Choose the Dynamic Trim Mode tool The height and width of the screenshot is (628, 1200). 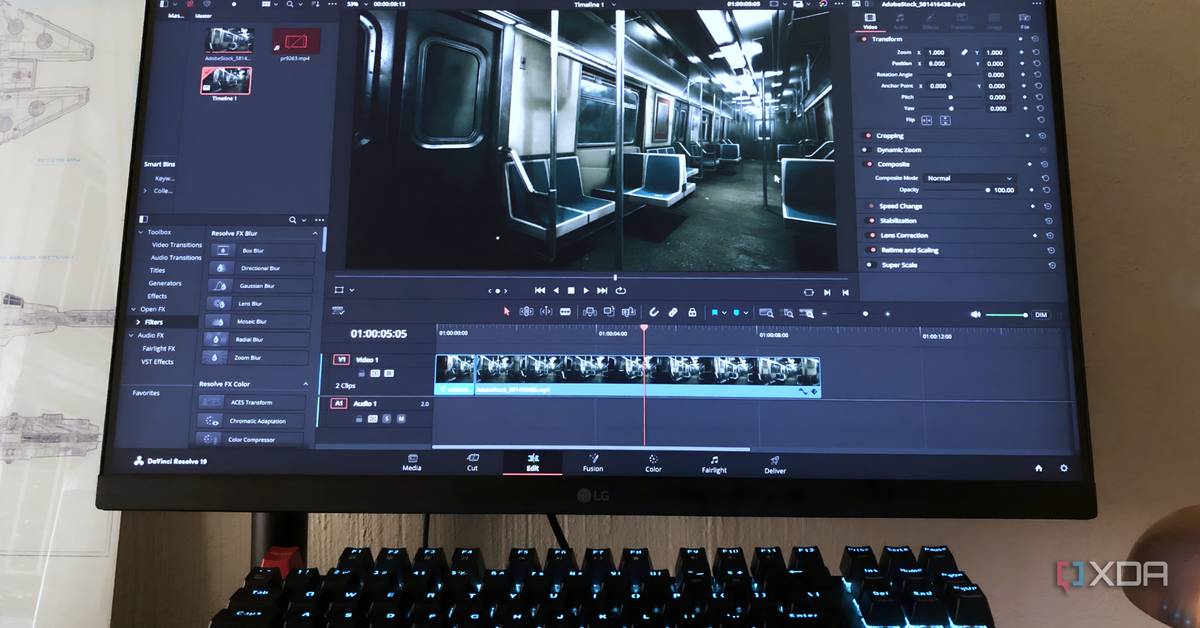click(546, 312)
